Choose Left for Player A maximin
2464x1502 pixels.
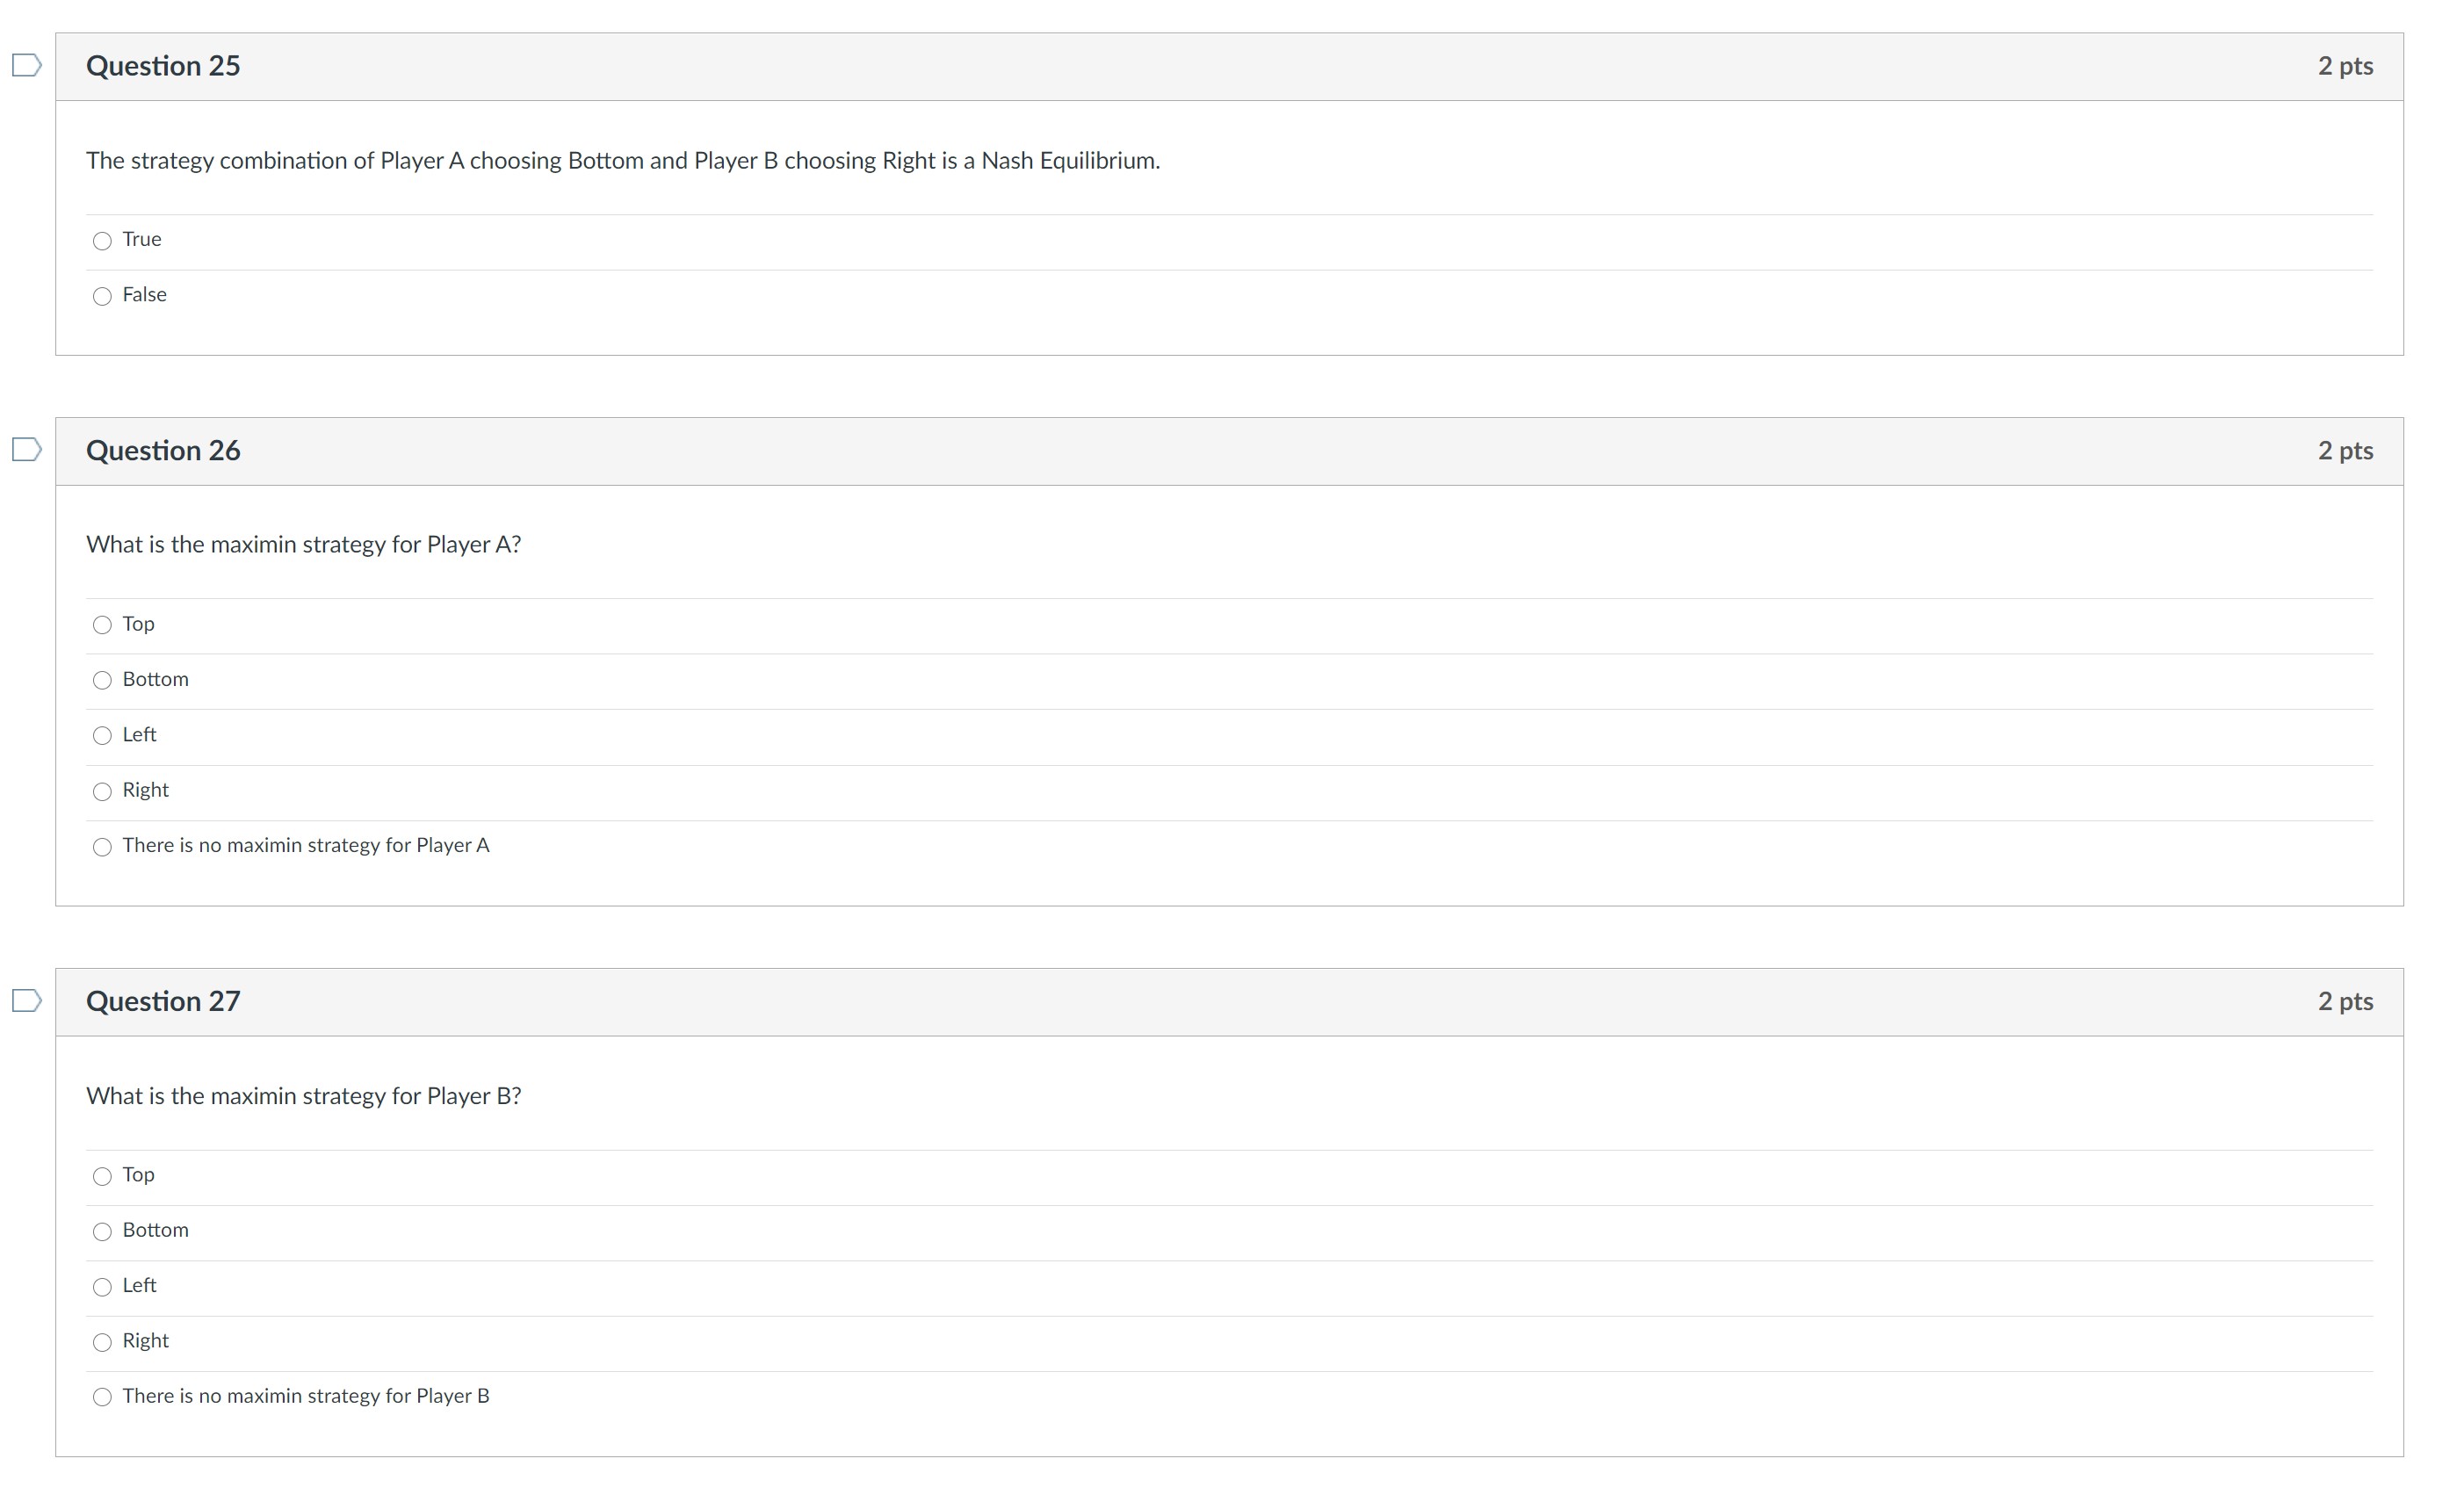click(102, 737)
